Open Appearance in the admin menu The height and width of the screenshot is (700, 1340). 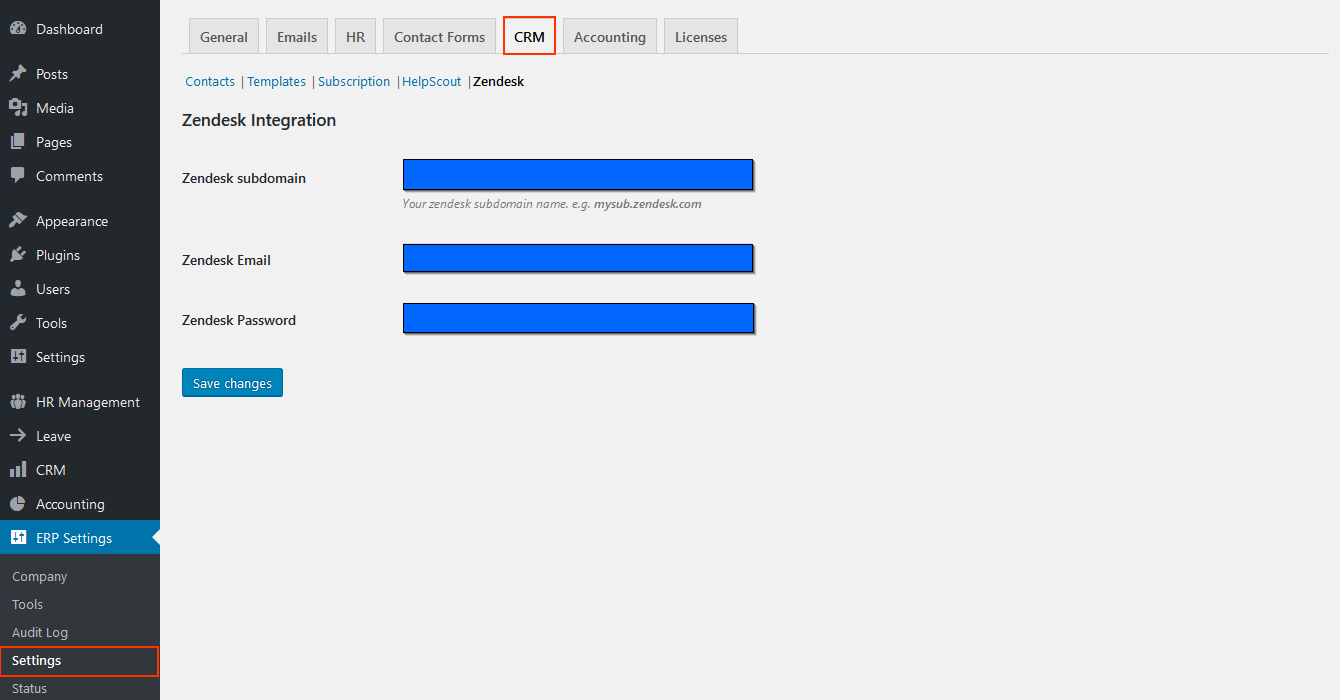coord(80,221)
